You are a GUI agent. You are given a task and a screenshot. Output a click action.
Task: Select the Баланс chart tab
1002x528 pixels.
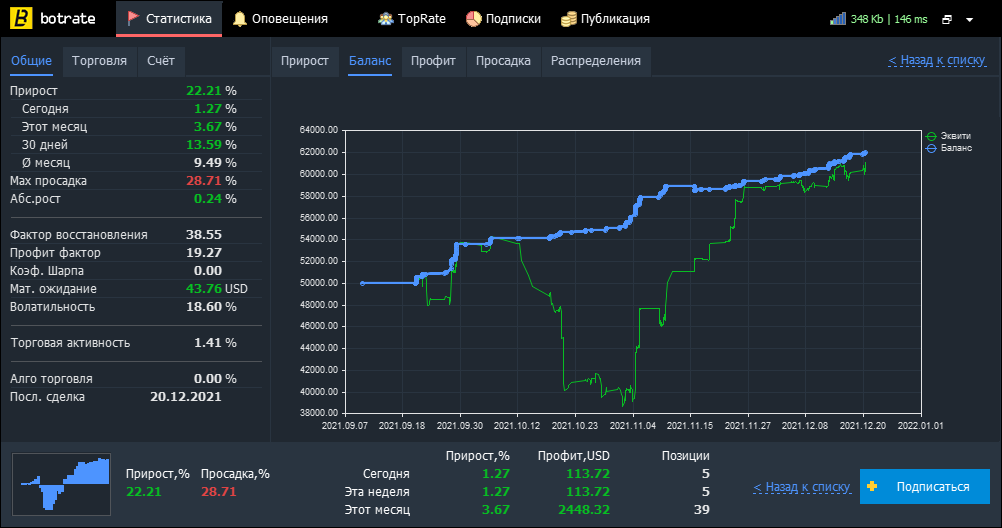click(x=370, y=61)
